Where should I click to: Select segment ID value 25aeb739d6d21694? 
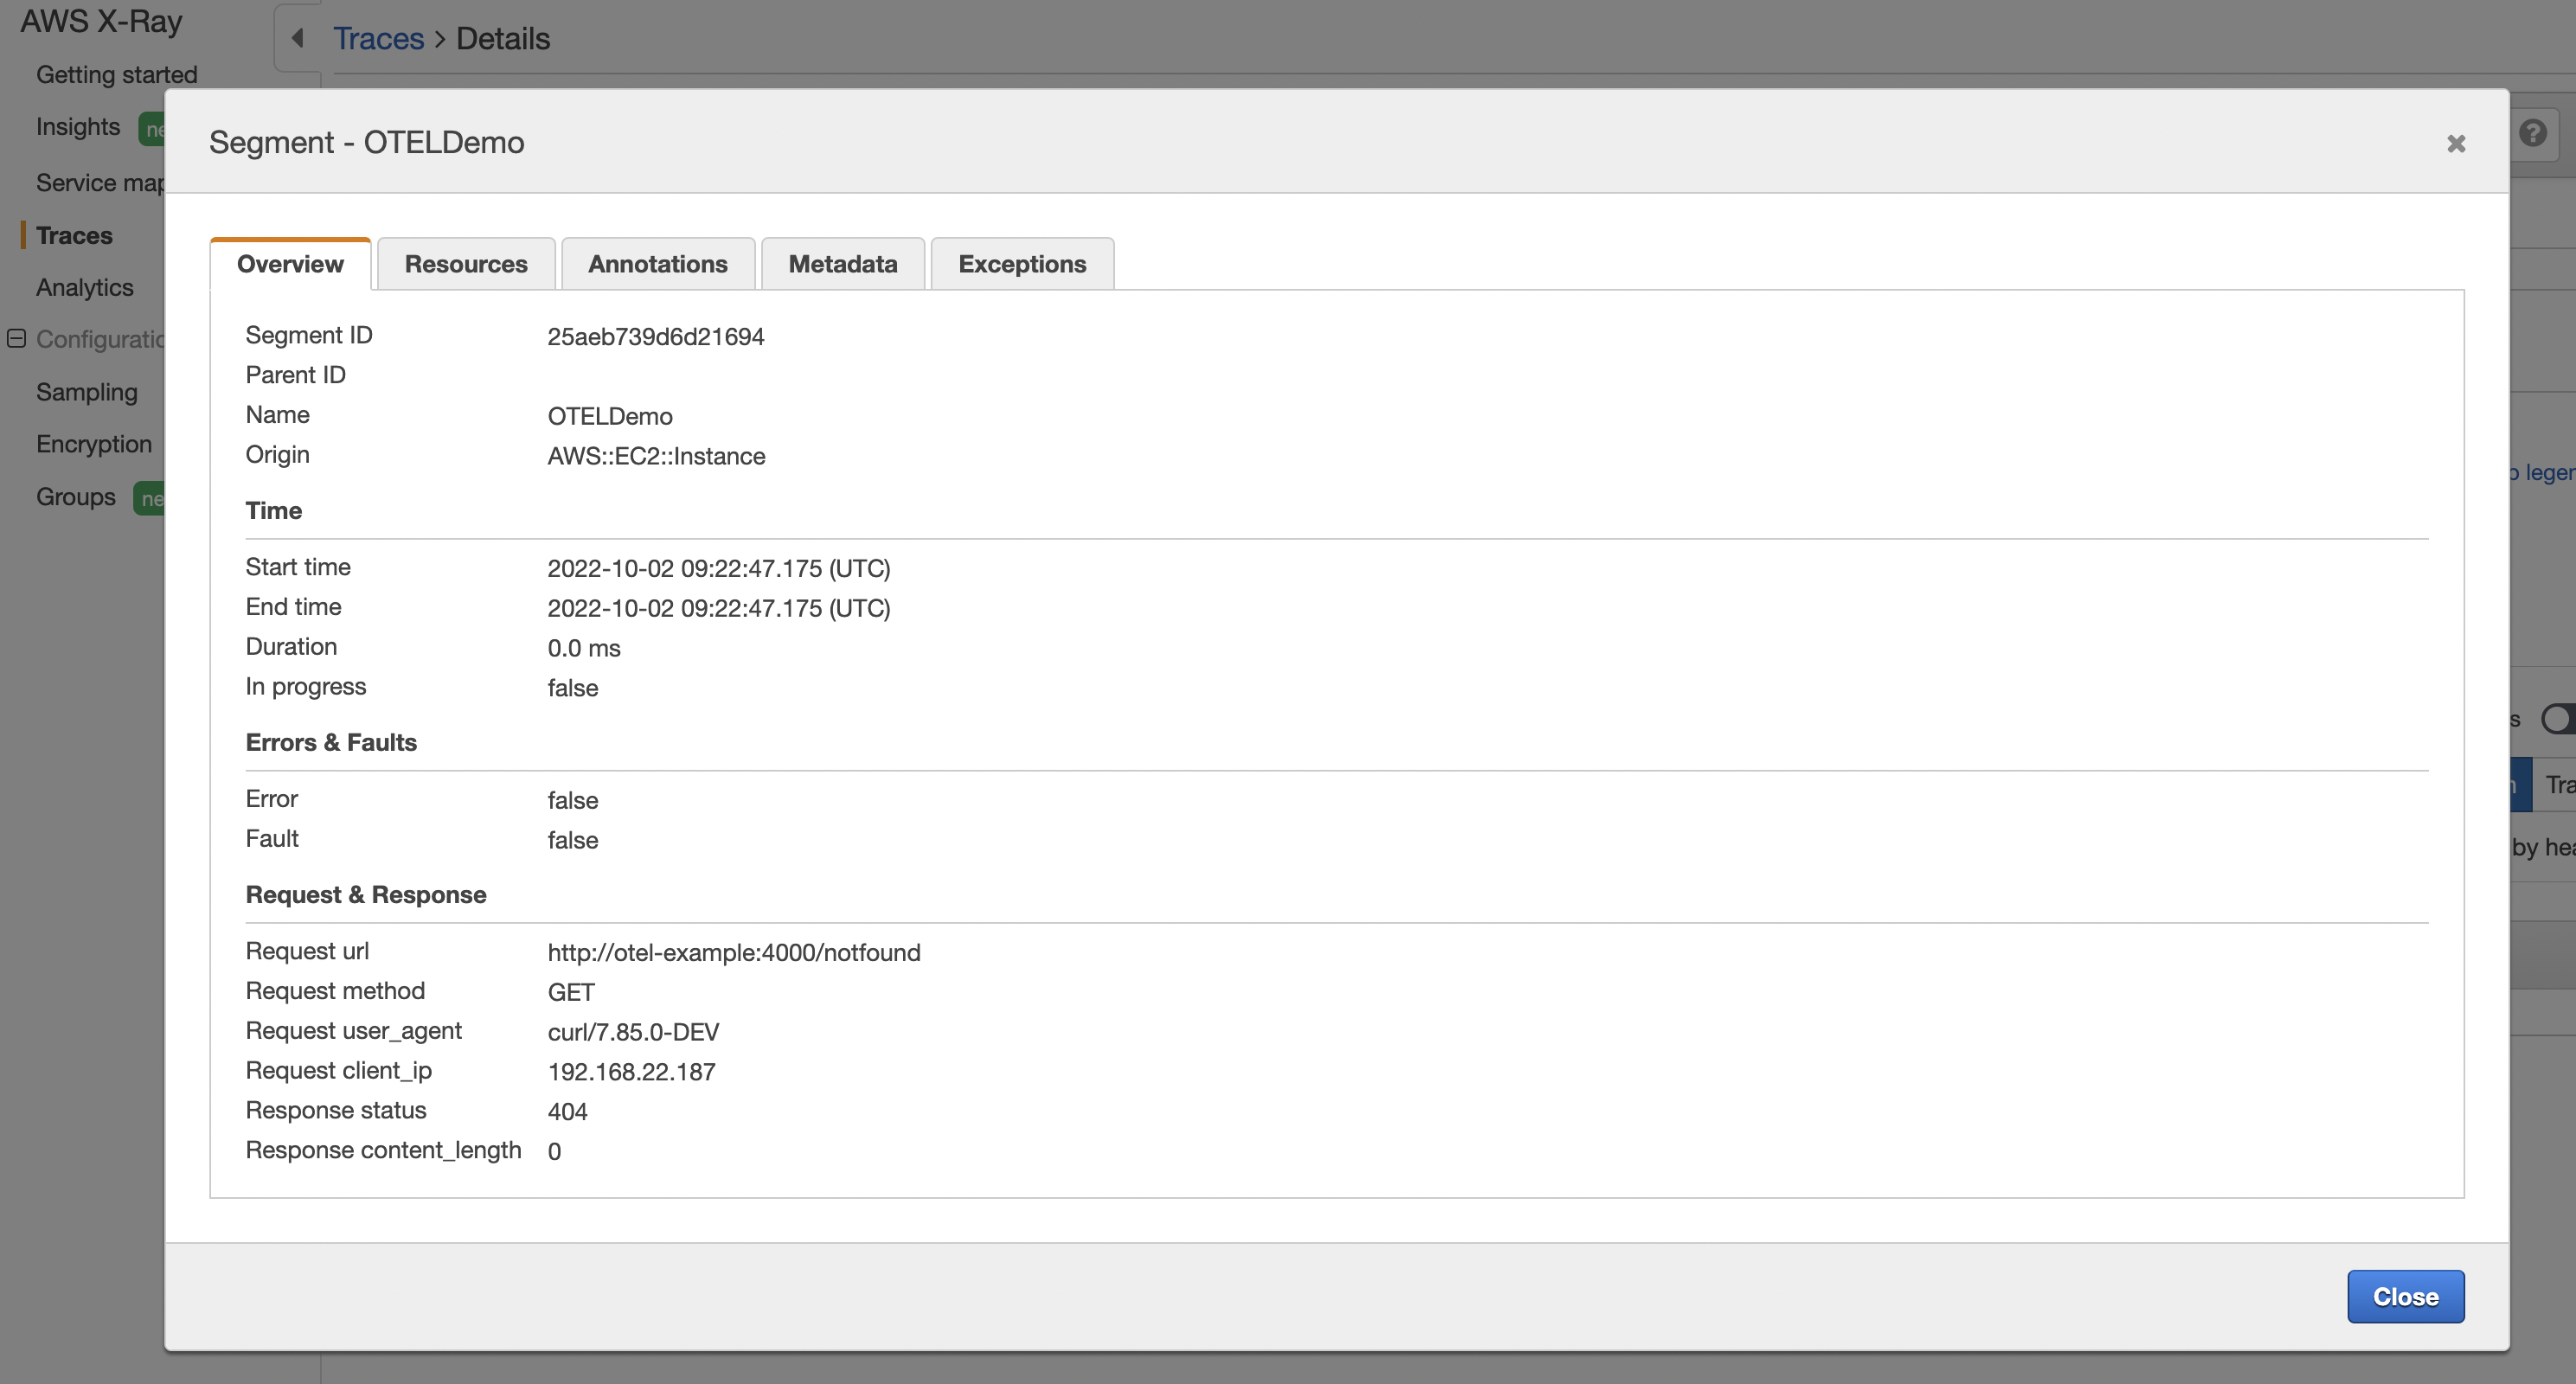click(655, 336)
